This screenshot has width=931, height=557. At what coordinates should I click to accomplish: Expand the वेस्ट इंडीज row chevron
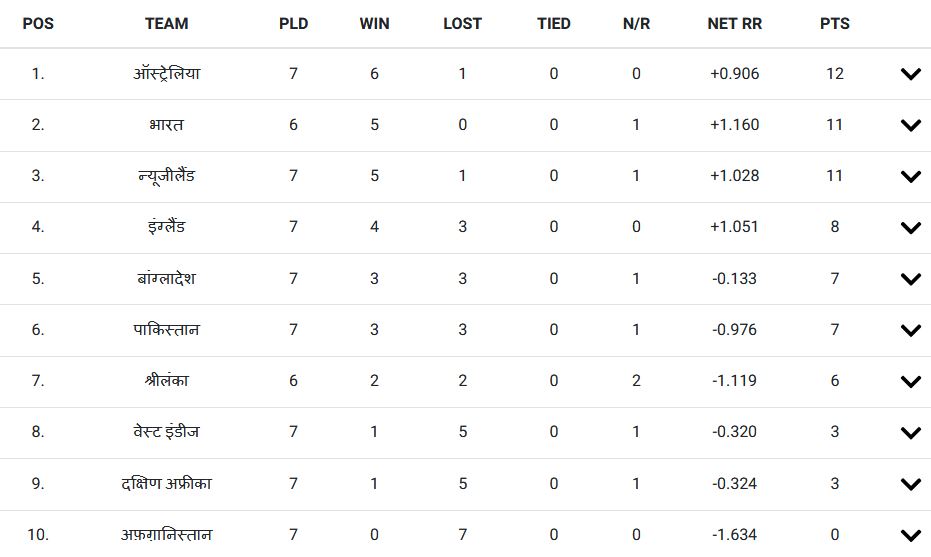point(910,433)
